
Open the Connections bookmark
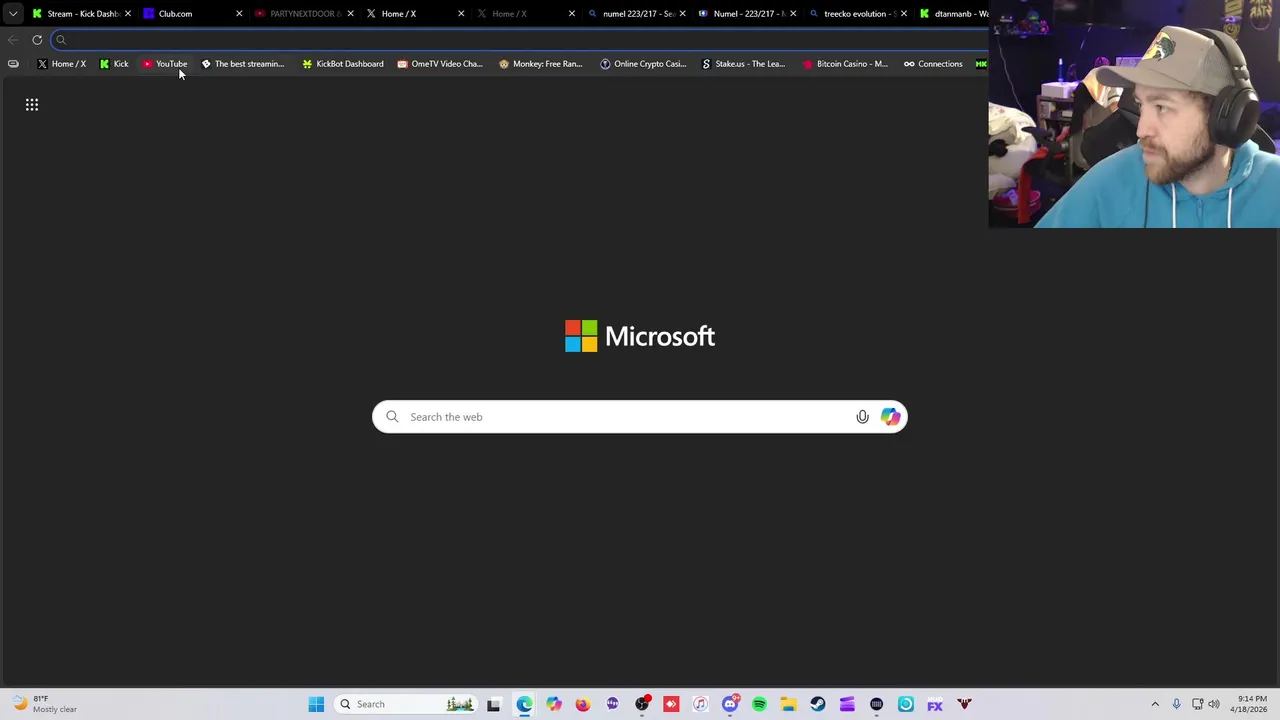[x=933, y=64]
